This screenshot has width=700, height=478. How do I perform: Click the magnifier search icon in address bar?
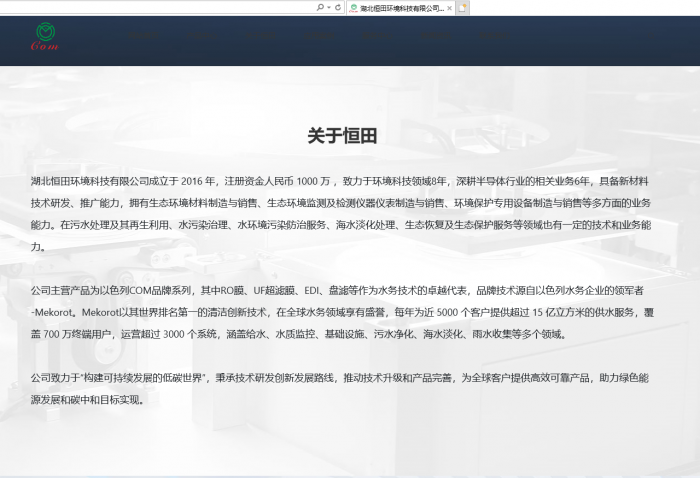(320, 8)
